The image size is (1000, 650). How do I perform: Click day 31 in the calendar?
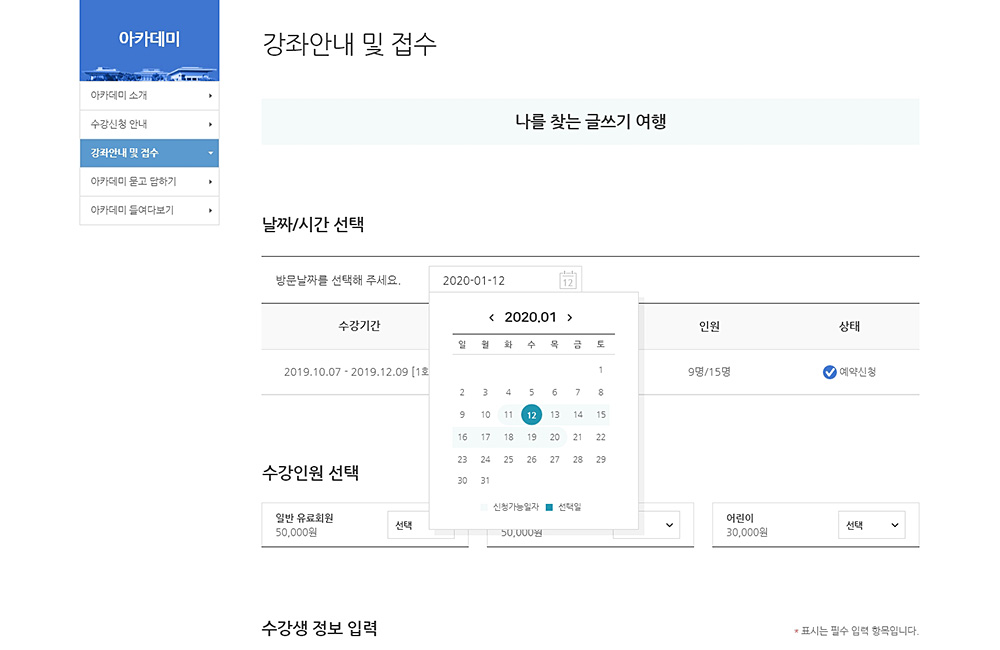pos(485,480)
